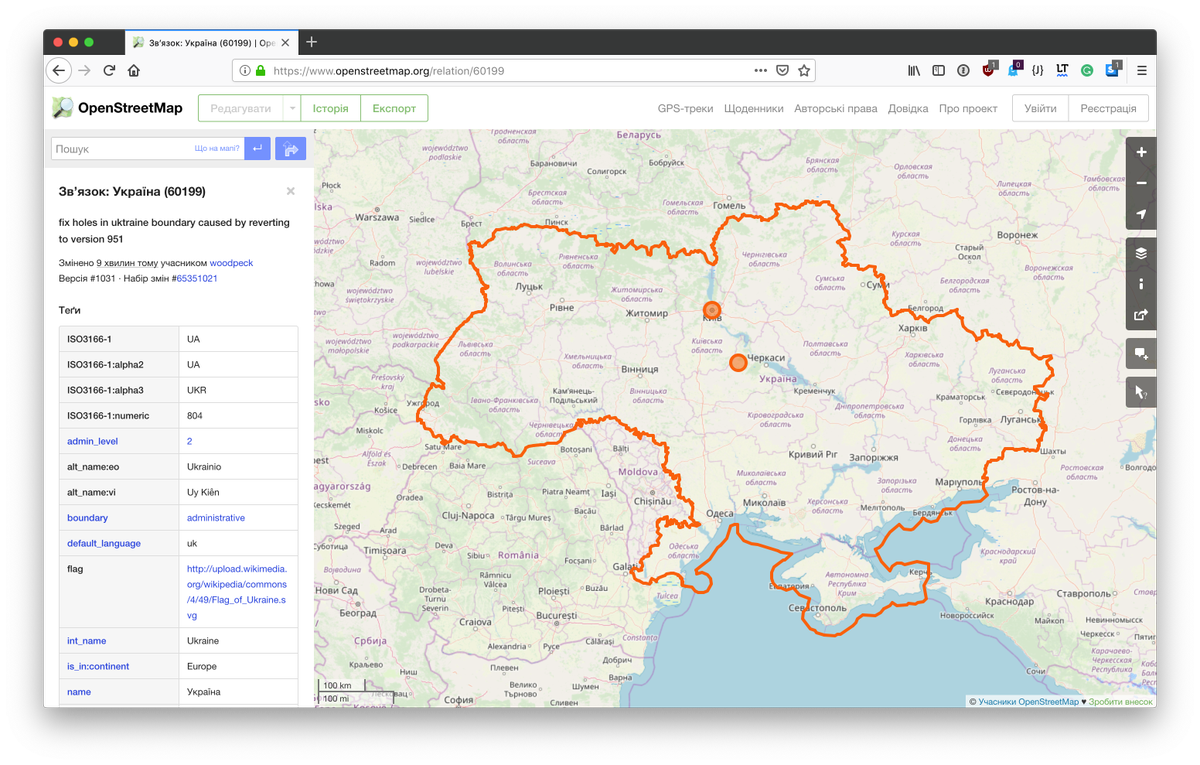The image size is (1200, 765).
Task: Open user woodpeck's profile link
Action: click(231, 263)
